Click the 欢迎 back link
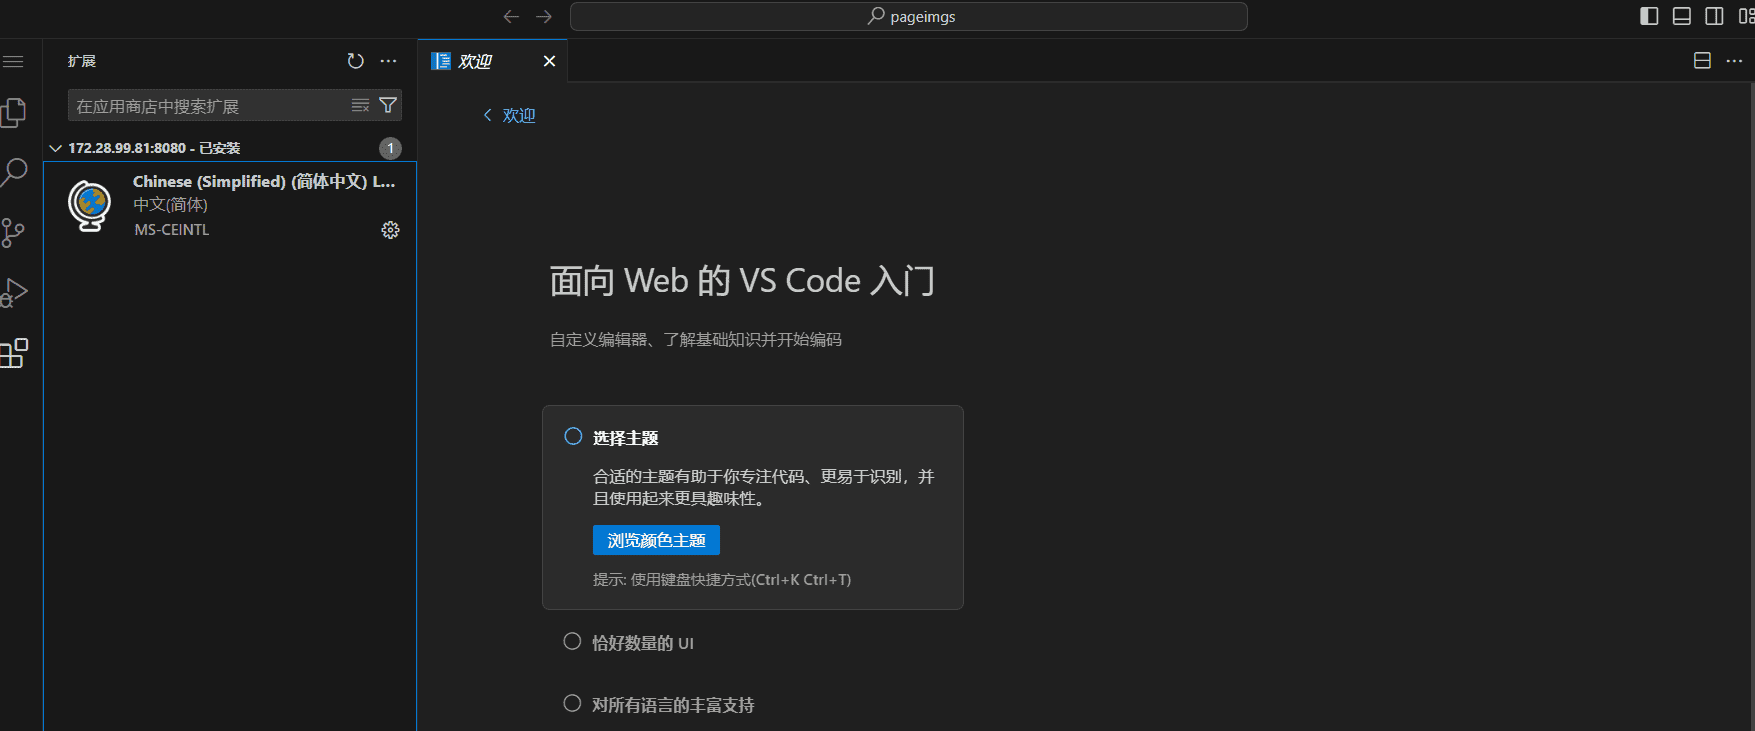 (x=509, y=115)
